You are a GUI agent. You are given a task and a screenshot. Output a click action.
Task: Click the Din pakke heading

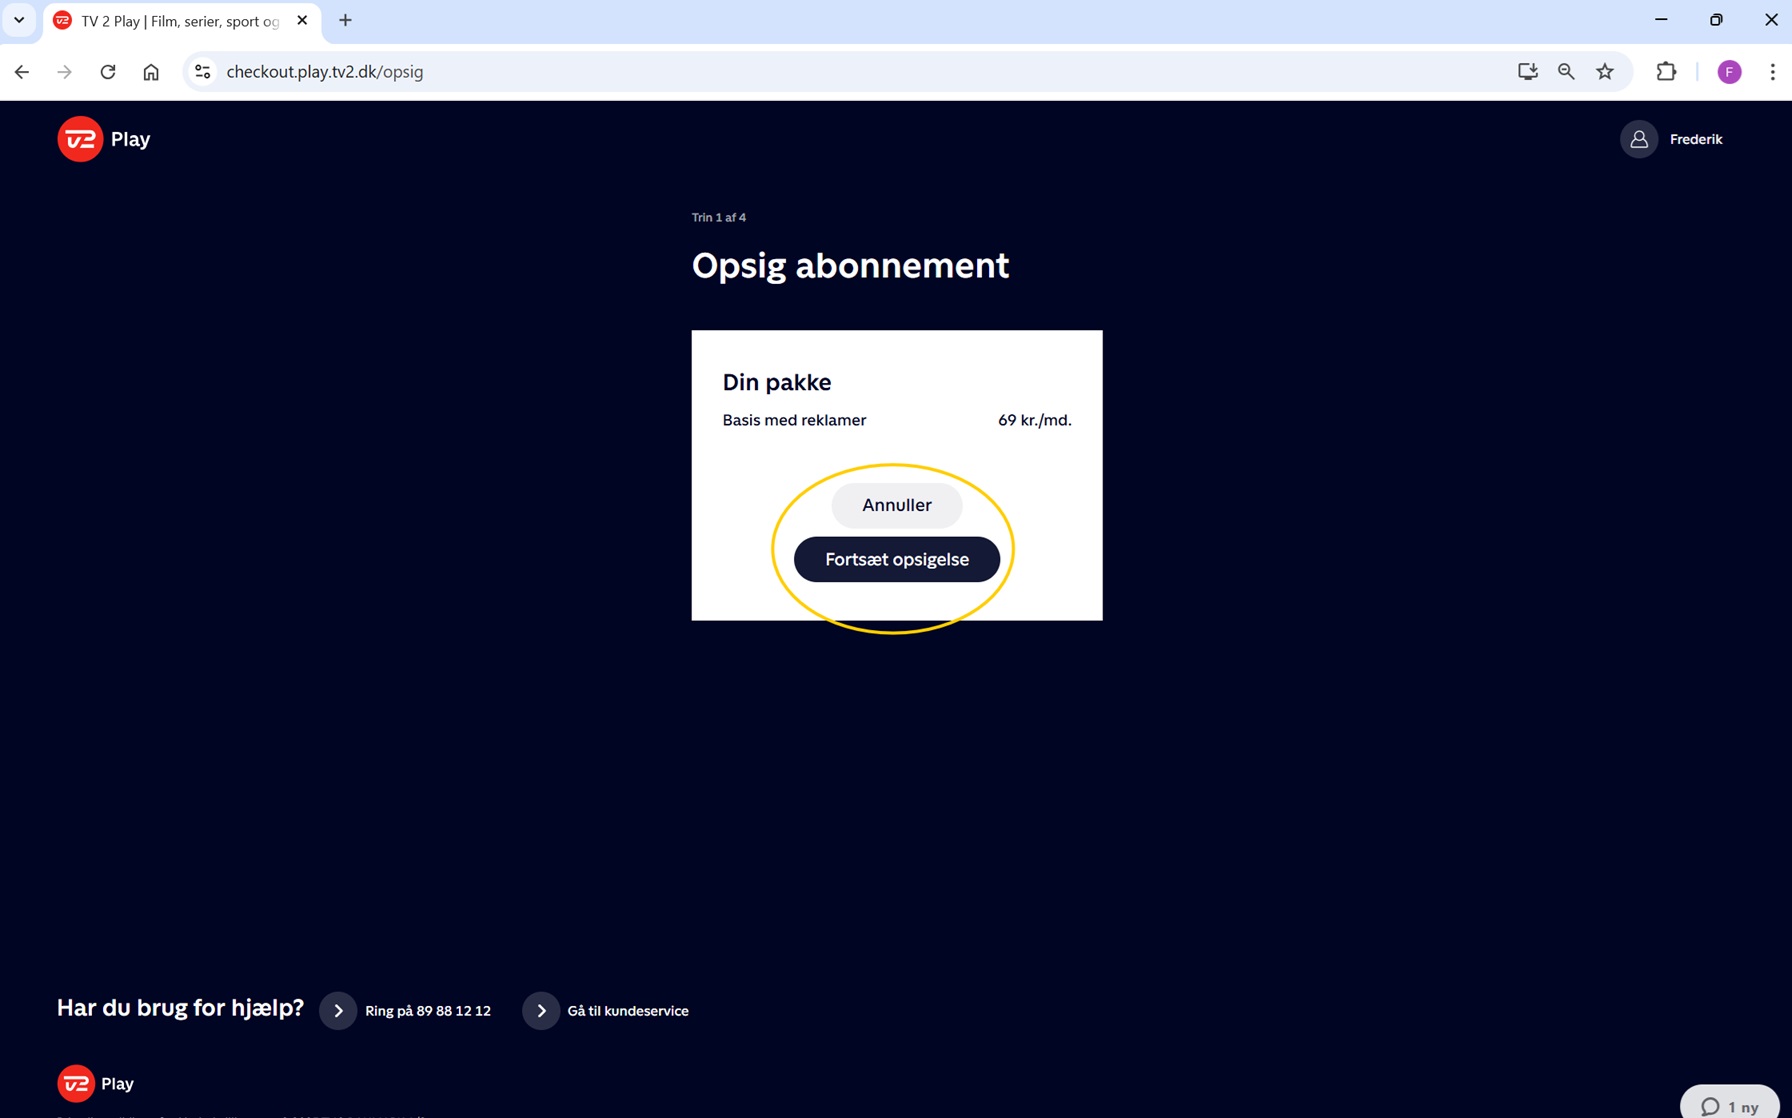[777, 382]
